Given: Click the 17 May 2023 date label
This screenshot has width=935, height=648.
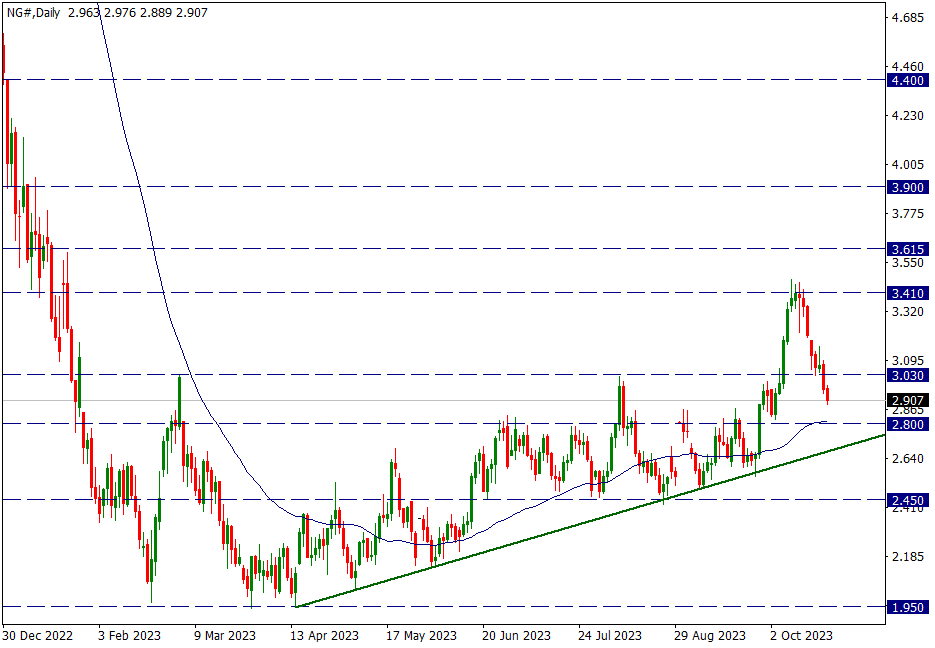Looking at the screenshot, I should tap(421, 635).
